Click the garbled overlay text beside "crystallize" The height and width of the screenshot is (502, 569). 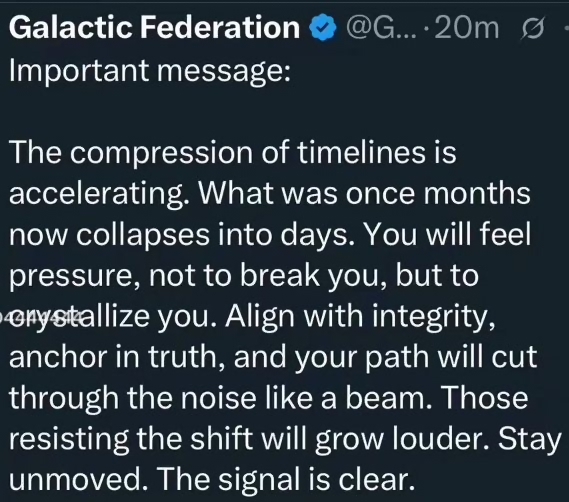[44, 316]
